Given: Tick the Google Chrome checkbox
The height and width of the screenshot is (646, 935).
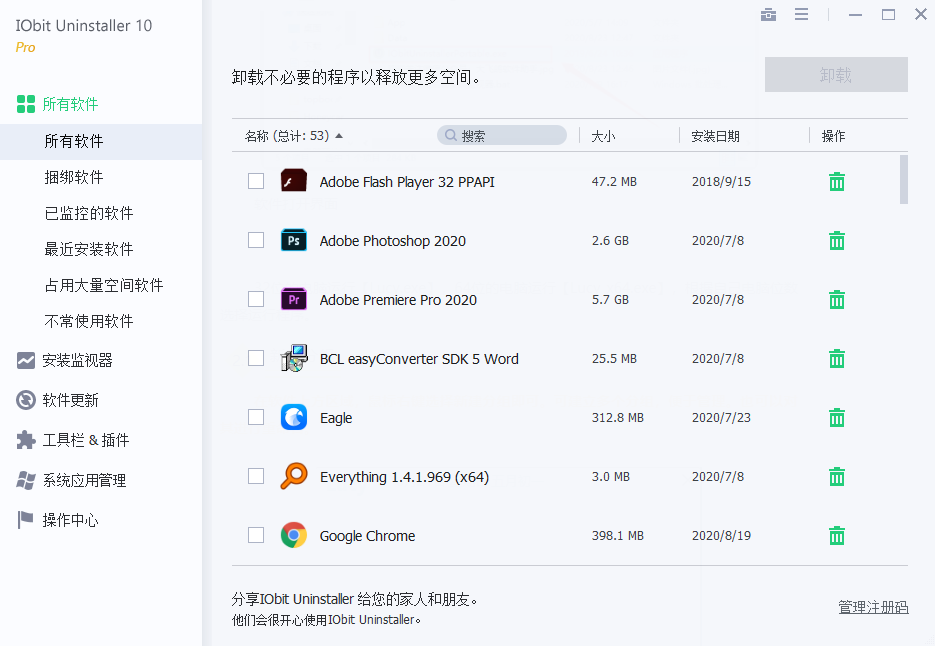Looking at the screenshot, I should (x=256, y=535).
